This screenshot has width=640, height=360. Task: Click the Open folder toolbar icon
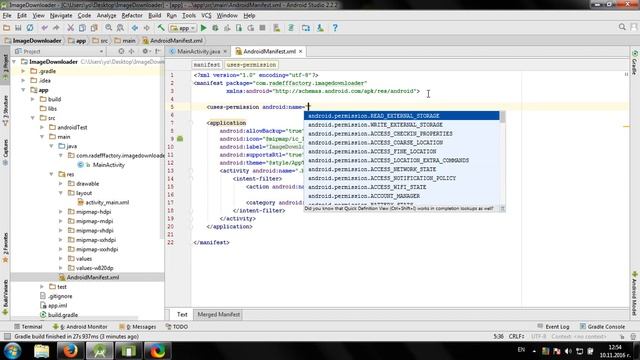click(x=7, y=28)
